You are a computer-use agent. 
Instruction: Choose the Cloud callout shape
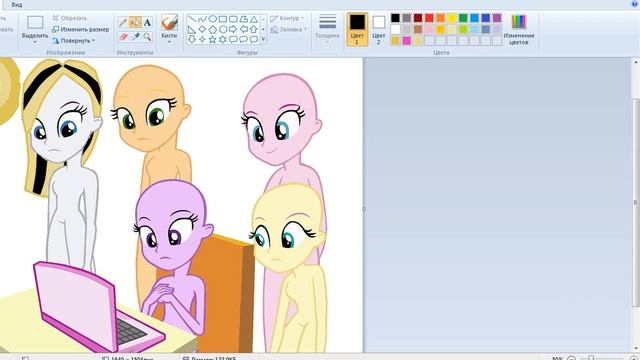click(254, 40)
